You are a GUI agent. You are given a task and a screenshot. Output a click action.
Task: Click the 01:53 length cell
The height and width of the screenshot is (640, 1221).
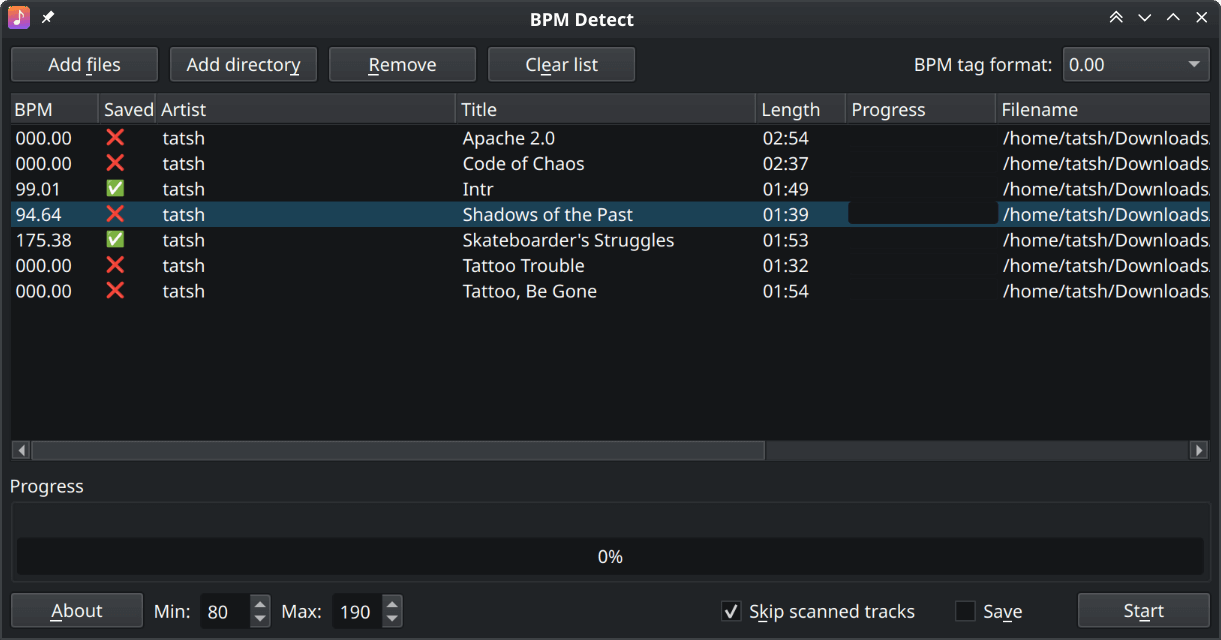point(786,240)
